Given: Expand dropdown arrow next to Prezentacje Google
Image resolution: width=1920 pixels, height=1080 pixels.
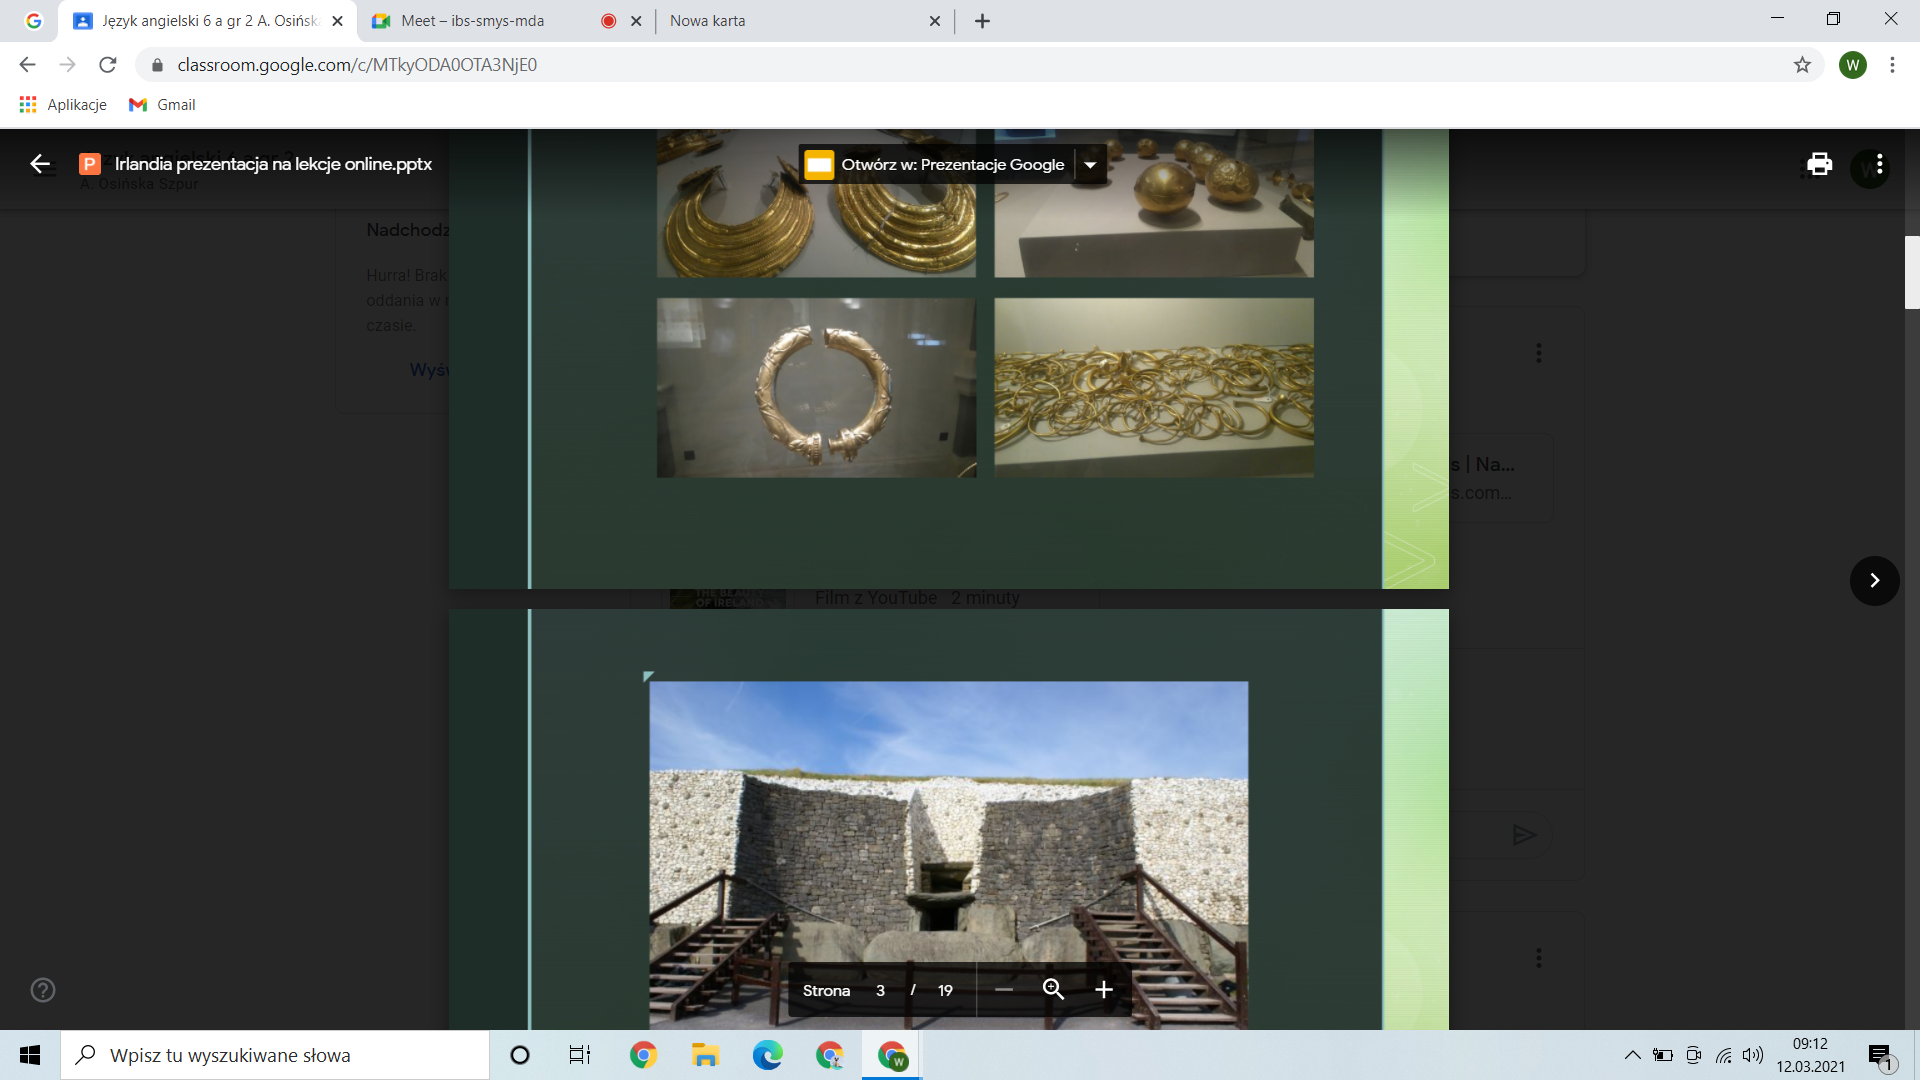Looking at the screenshot, I should 1091,165.
